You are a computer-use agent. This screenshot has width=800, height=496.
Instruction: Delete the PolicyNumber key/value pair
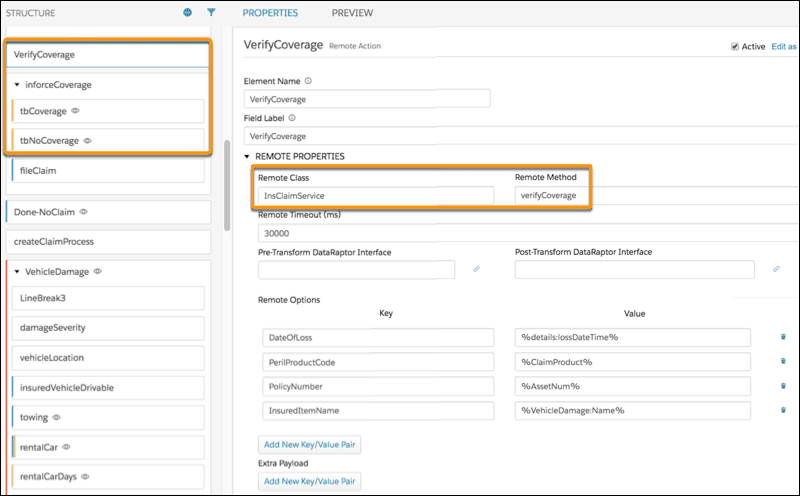[x=783, y=386]
